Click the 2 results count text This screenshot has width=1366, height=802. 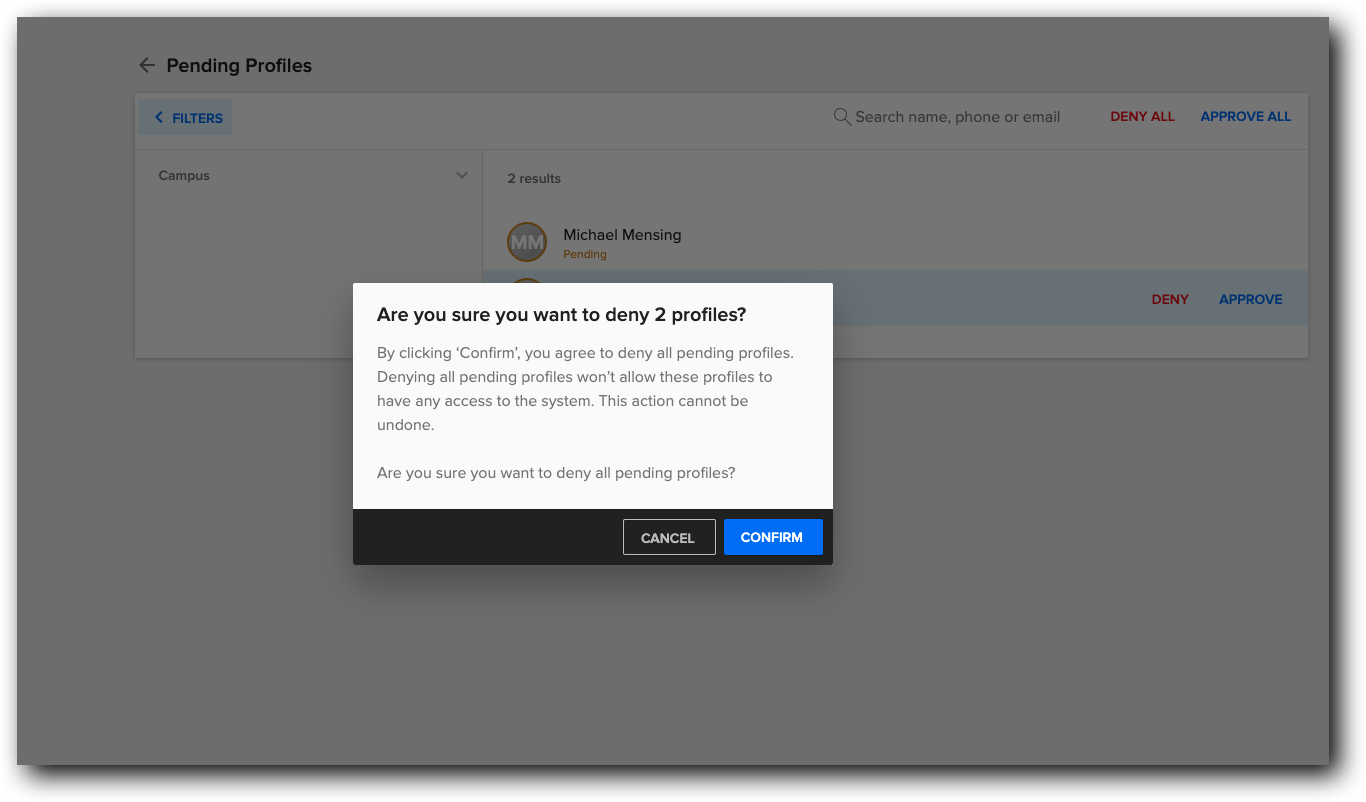(x=534, y=179)
